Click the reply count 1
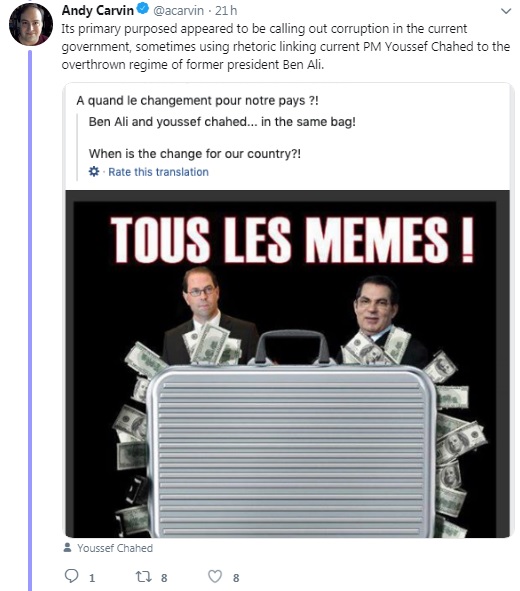520x591 pixels. pos(92,578)
